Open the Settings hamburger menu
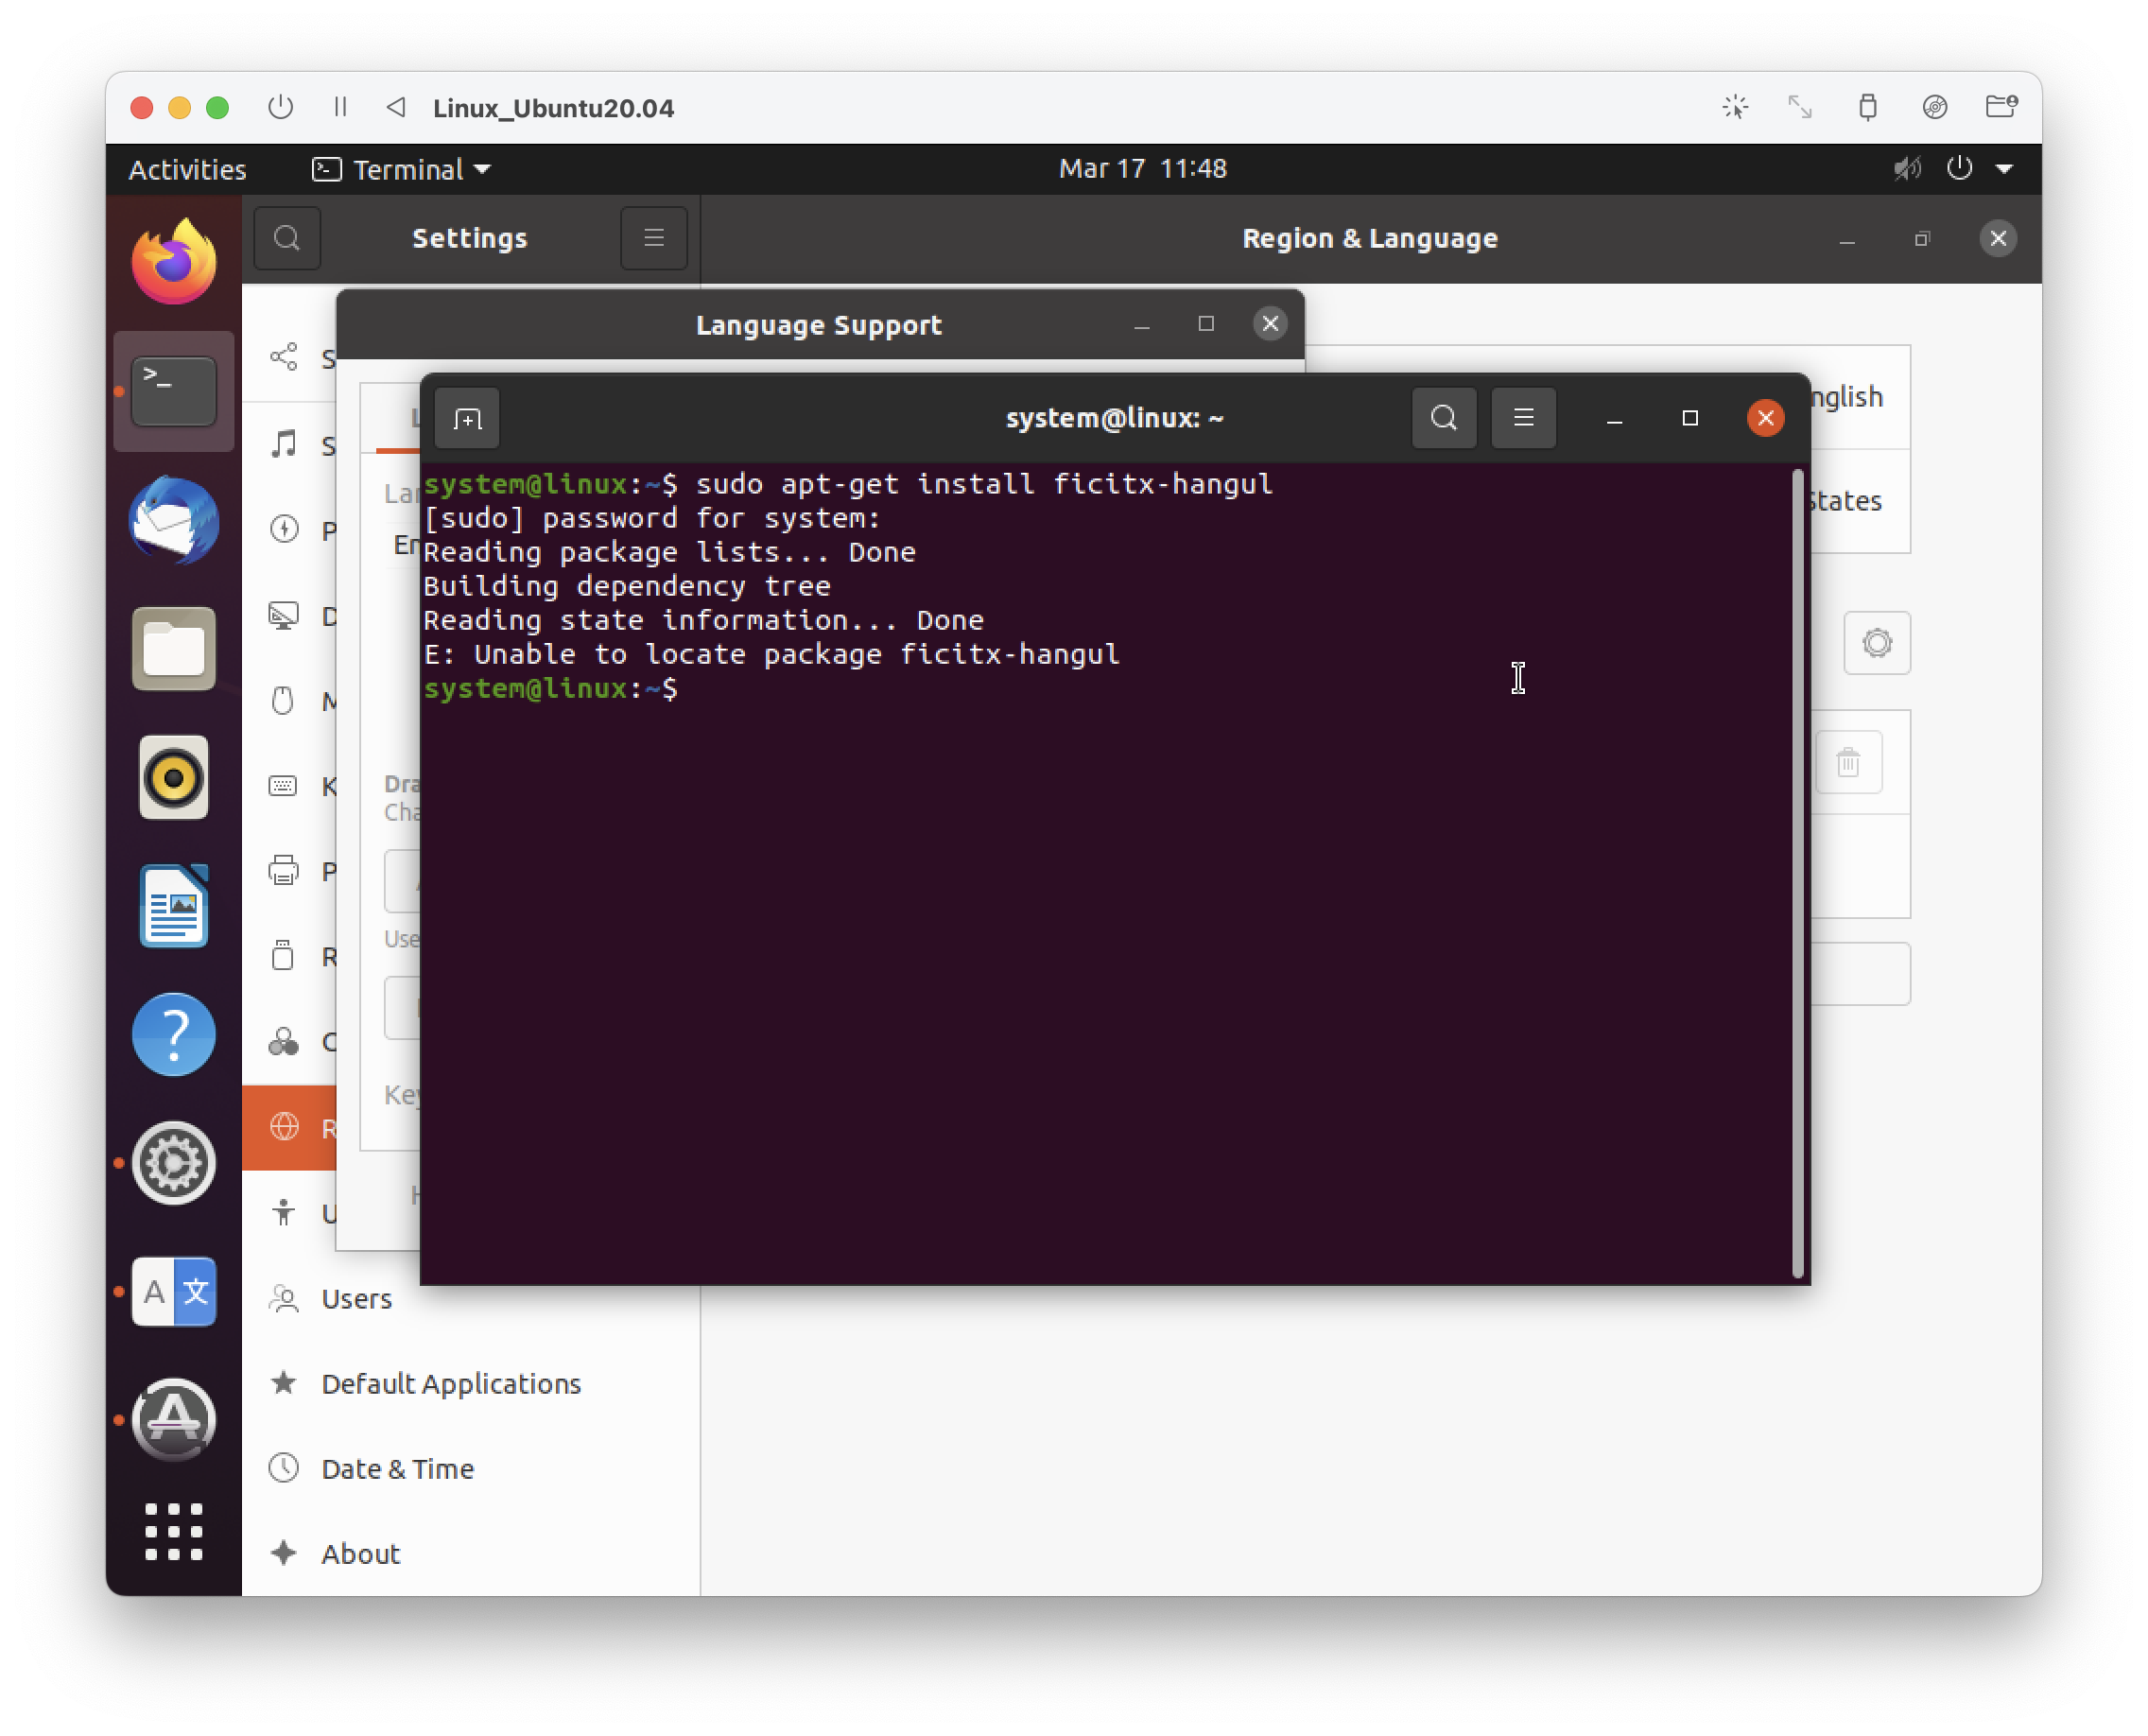This screenshot has height=1736, width=2148. coord(654,238)
